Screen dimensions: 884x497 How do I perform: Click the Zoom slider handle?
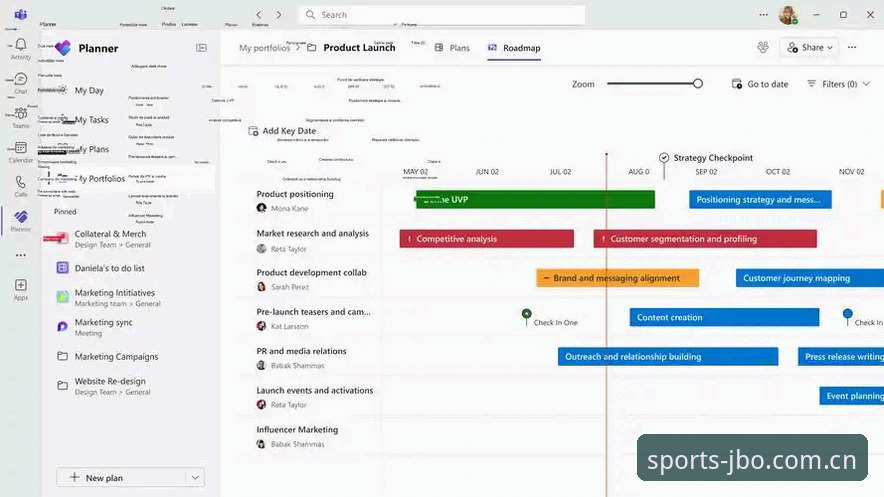698,83
